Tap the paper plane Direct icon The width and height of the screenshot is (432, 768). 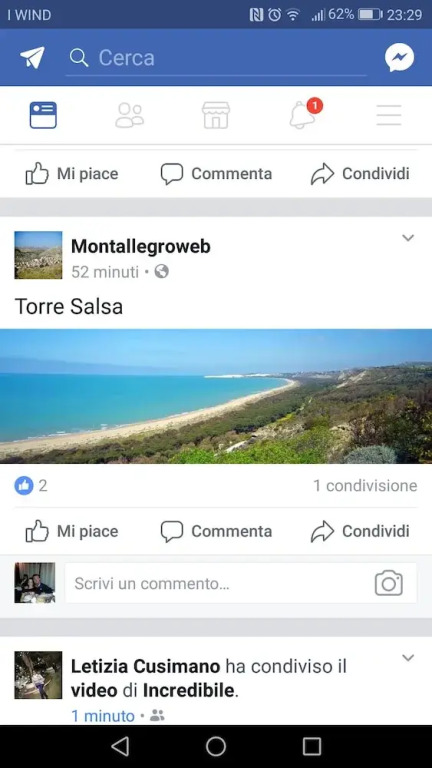click(x=32, y=58)
